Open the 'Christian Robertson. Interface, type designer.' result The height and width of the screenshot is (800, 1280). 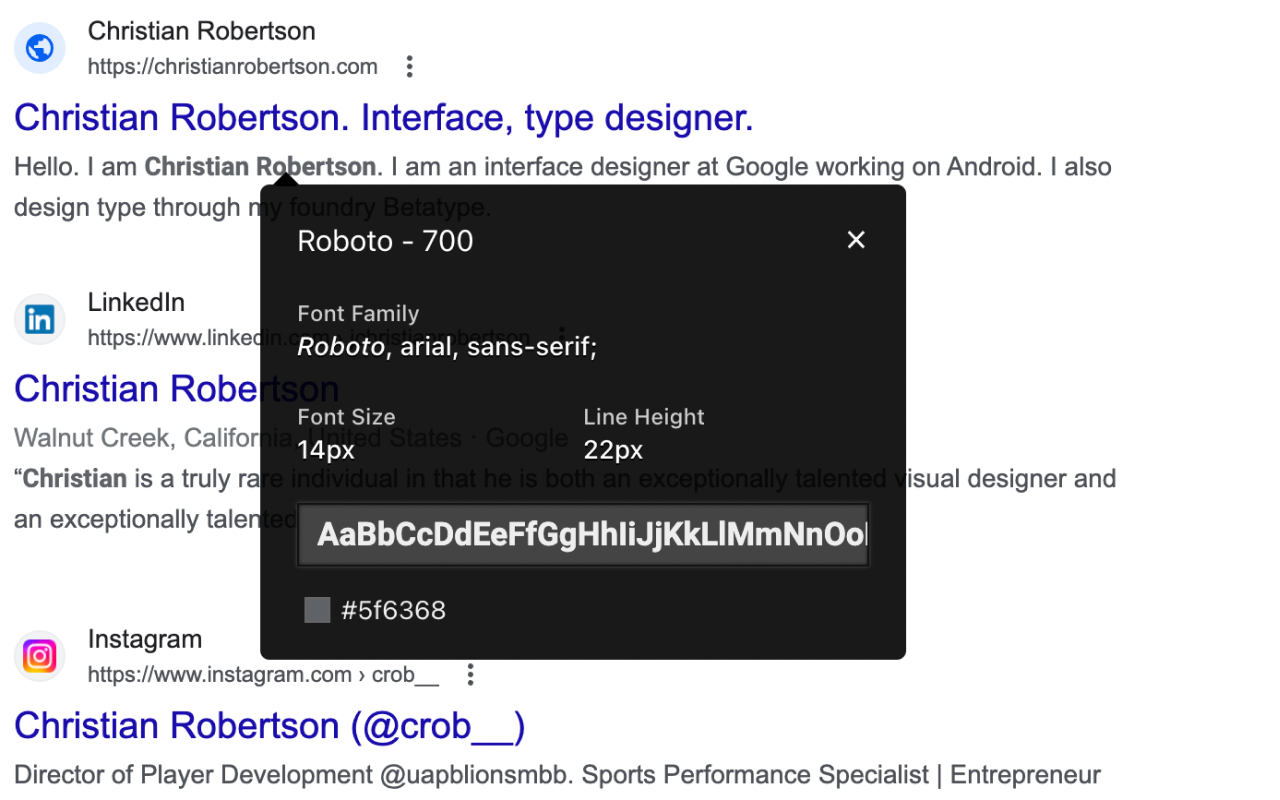[384, 118]
